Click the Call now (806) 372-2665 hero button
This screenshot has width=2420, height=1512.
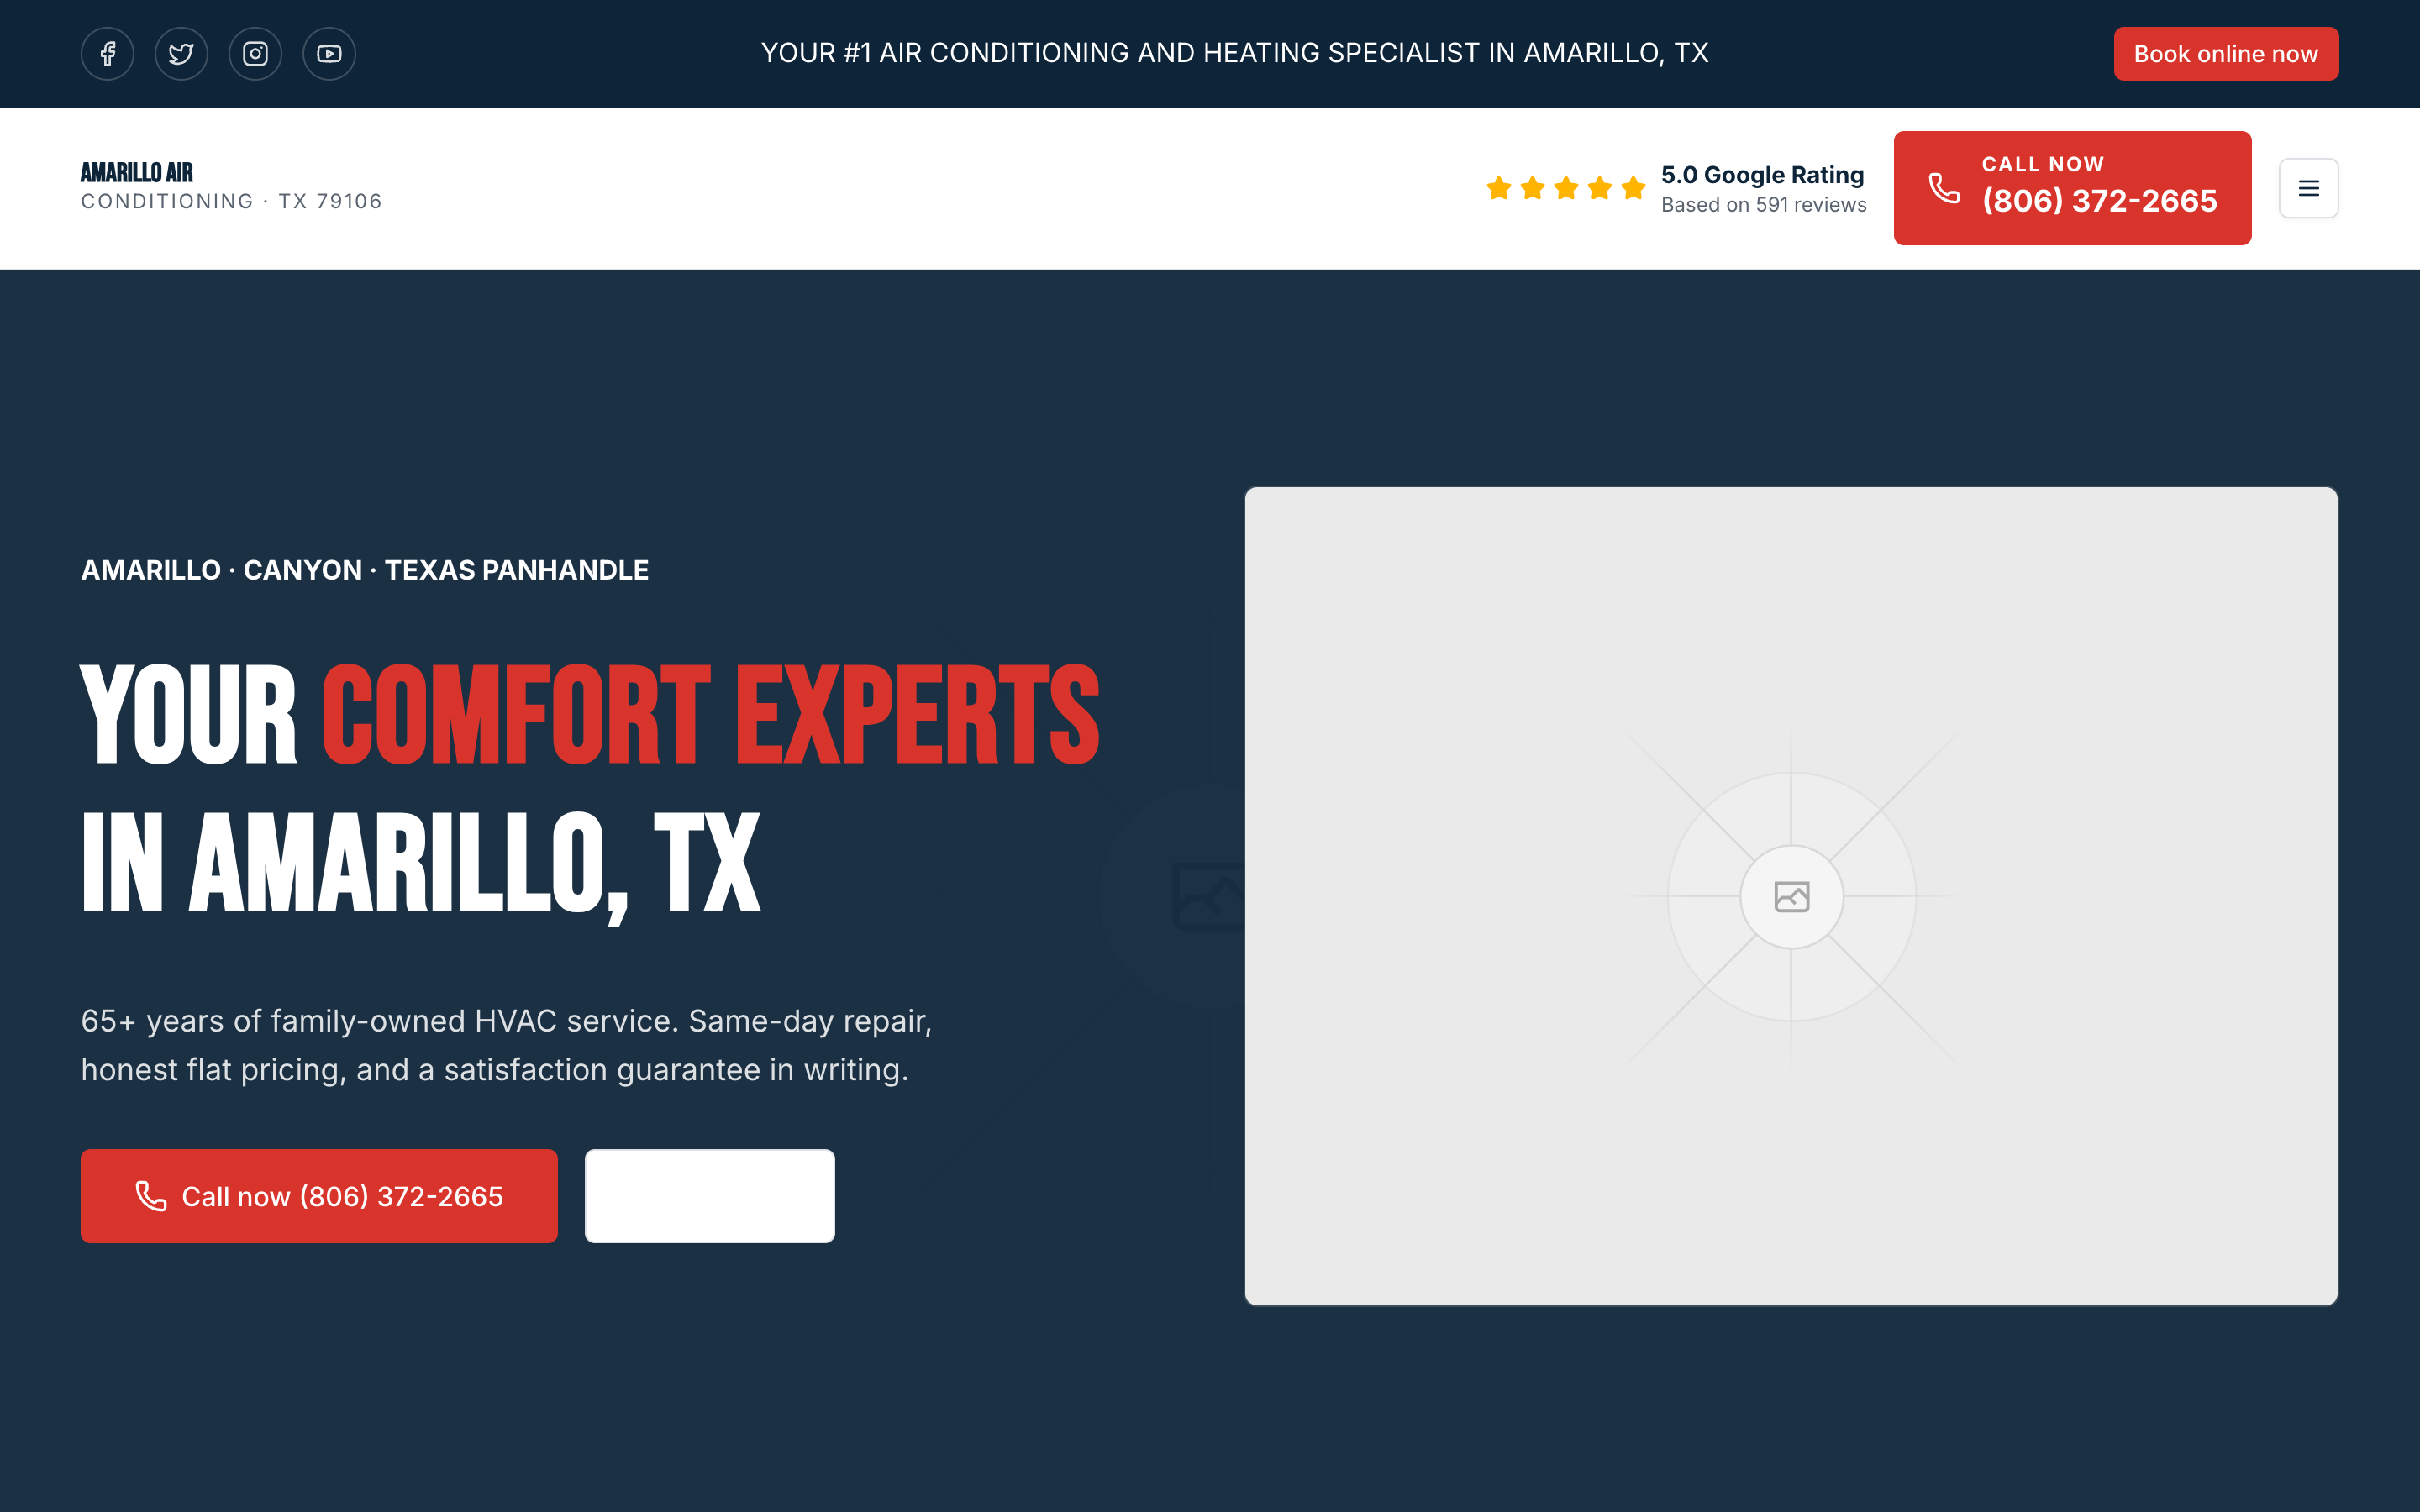319,1196
